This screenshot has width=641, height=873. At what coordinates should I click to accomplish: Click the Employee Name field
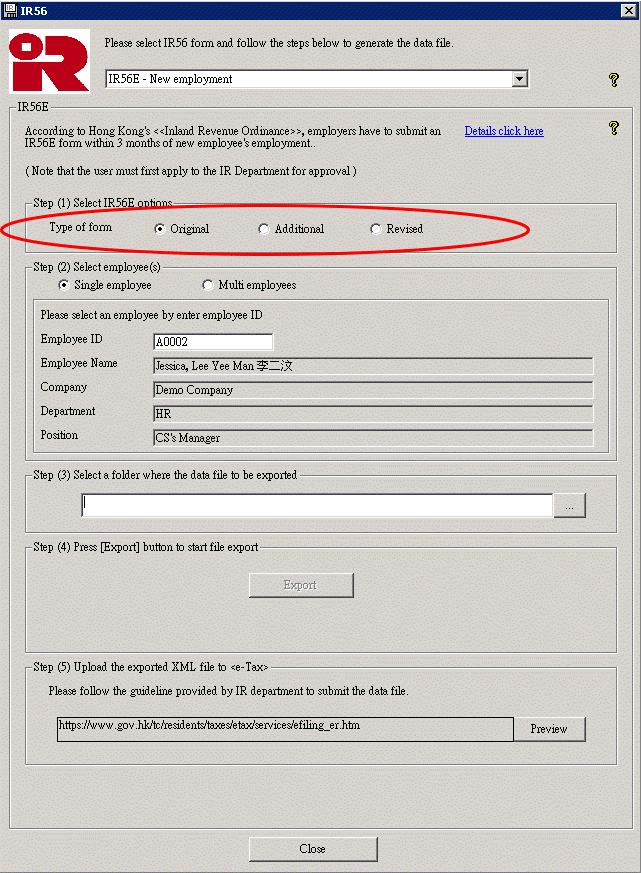[x=372, y=366]
